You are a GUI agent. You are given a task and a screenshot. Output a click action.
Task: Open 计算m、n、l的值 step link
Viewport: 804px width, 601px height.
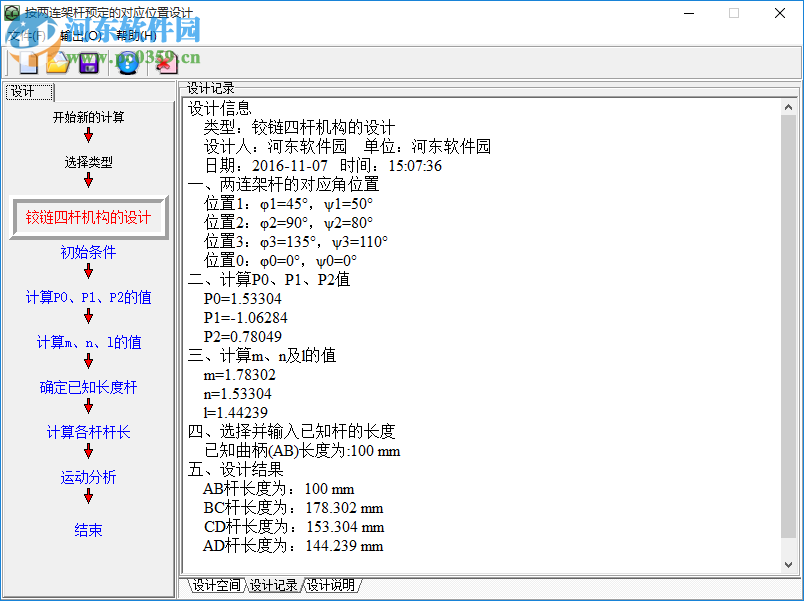pyautogui.click(x=88, y=343)
